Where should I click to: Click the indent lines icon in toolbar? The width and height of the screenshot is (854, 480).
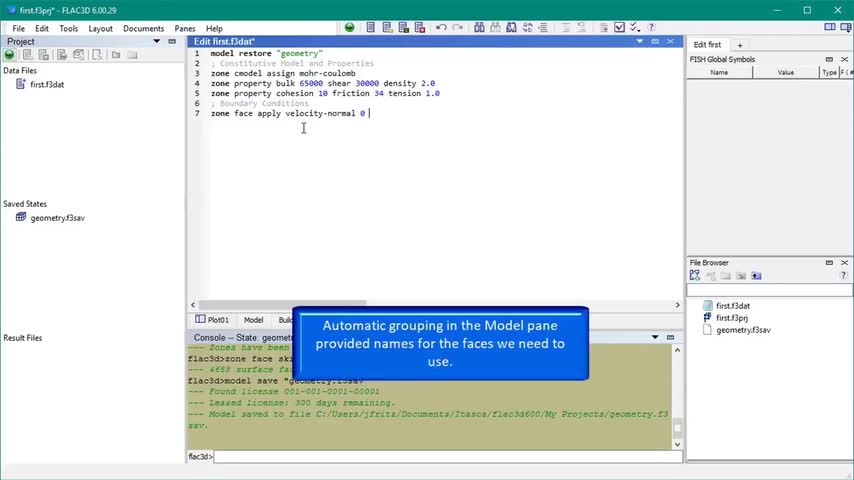pyautogui.click(x=543, y=27)
